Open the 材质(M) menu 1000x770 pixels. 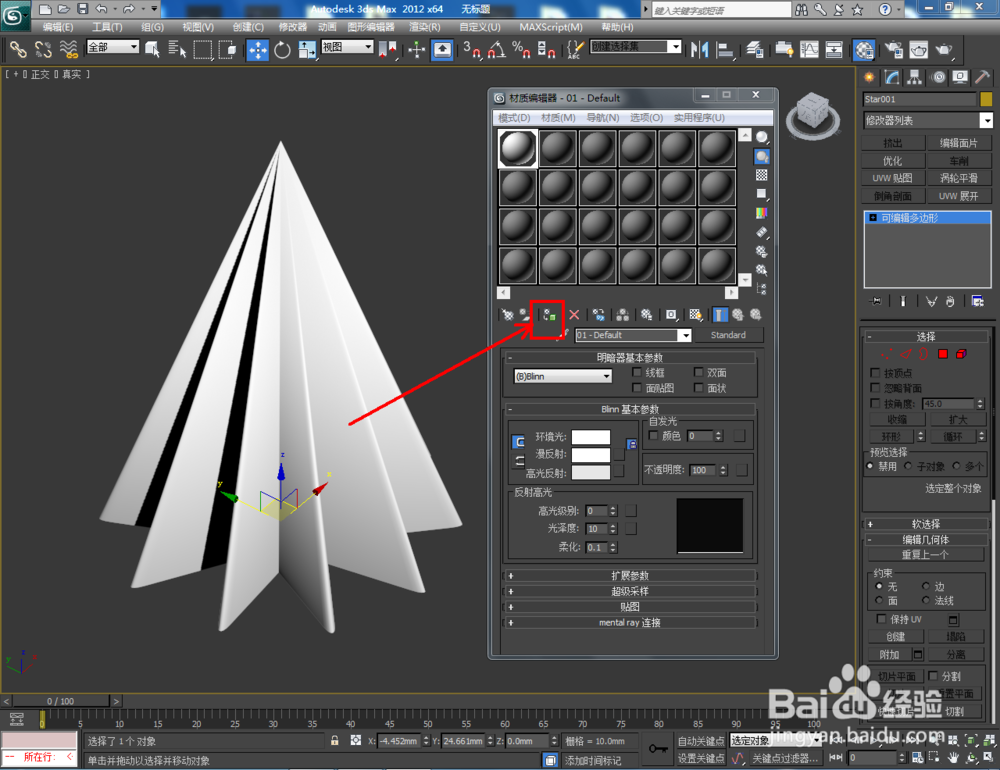tap(558, 117)
